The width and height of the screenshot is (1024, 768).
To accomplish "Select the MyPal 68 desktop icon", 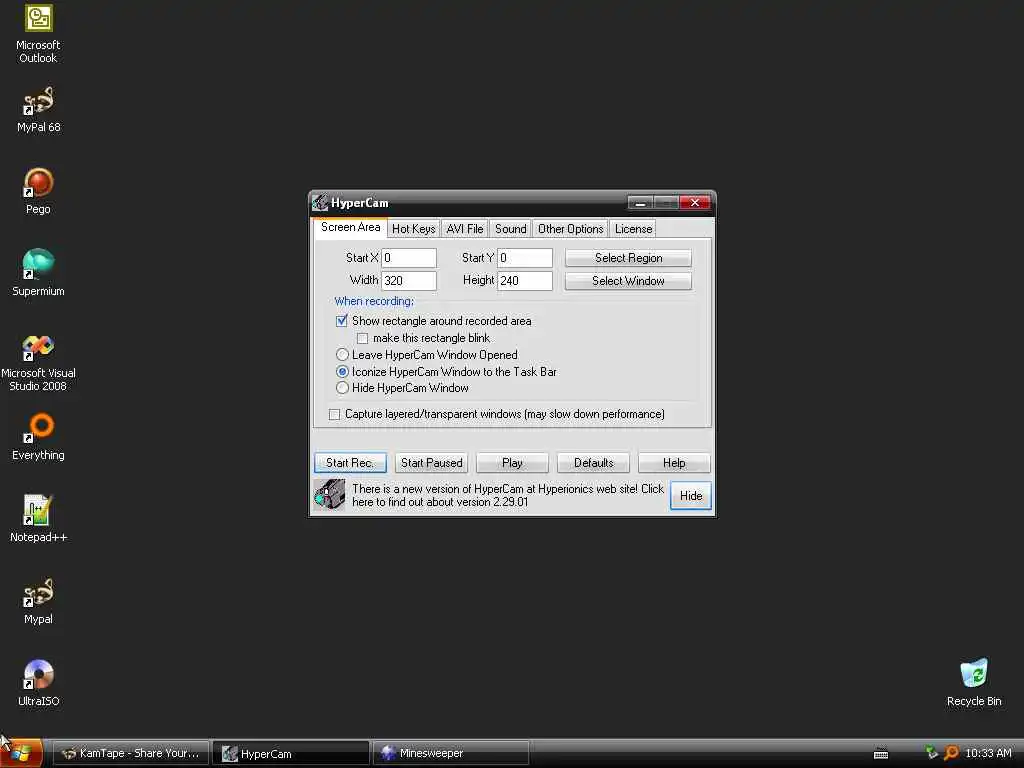I will point(38,110).
